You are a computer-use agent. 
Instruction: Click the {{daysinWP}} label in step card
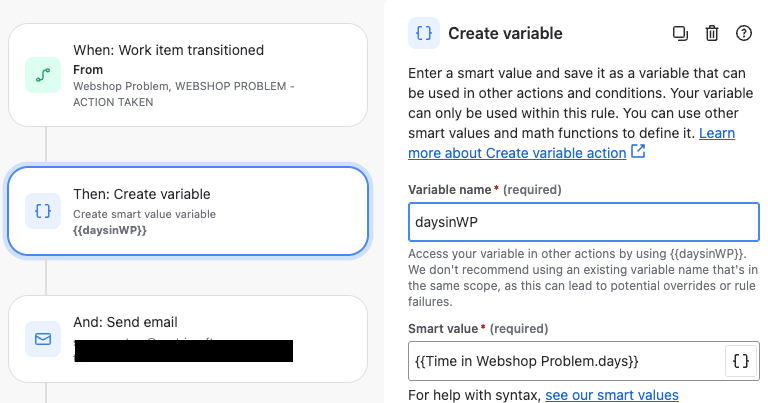point(110,230)
